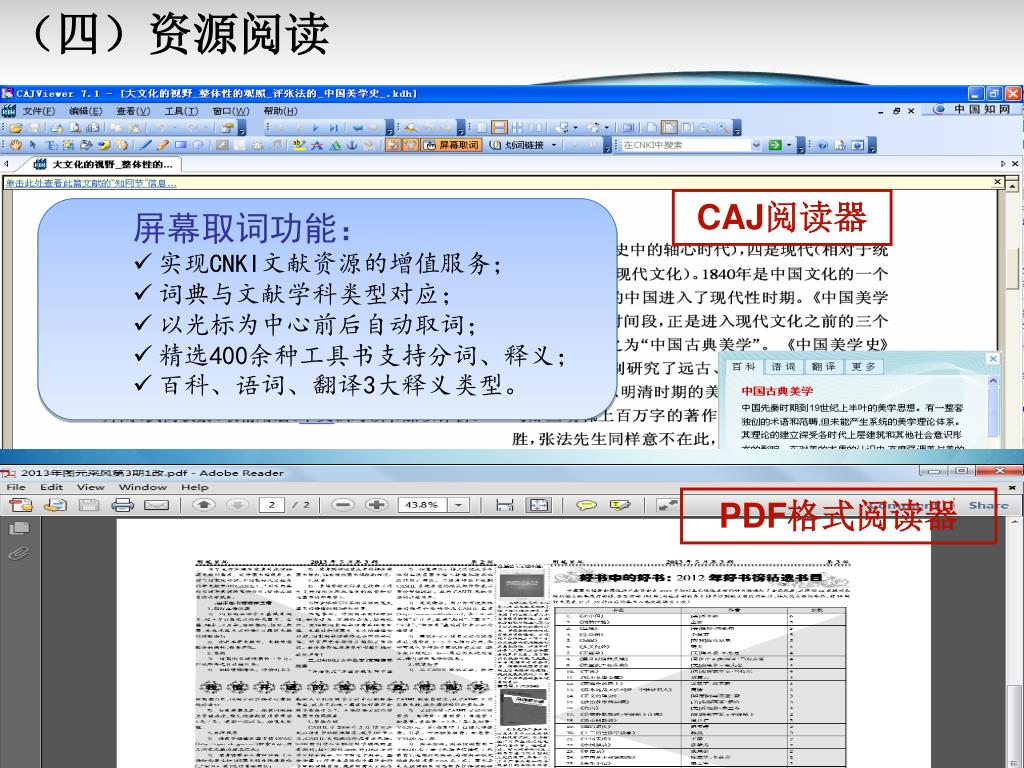Viewport: 1024px width, 768px height.
Task: Open the page thumbnails panel in Adobe Reader
Action: coord(19,528)
